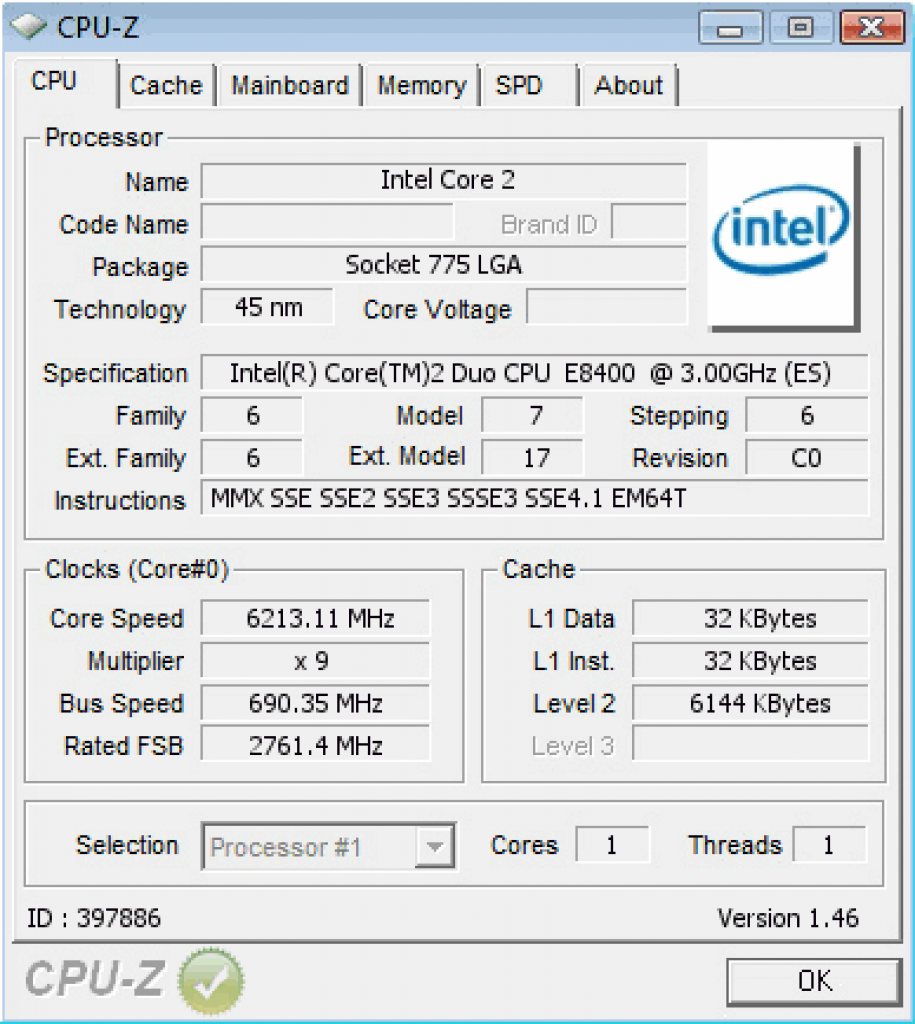Switch to the Cache tab
The image size is (915, 1024).
pyautogui.click(x=166, y=86)
